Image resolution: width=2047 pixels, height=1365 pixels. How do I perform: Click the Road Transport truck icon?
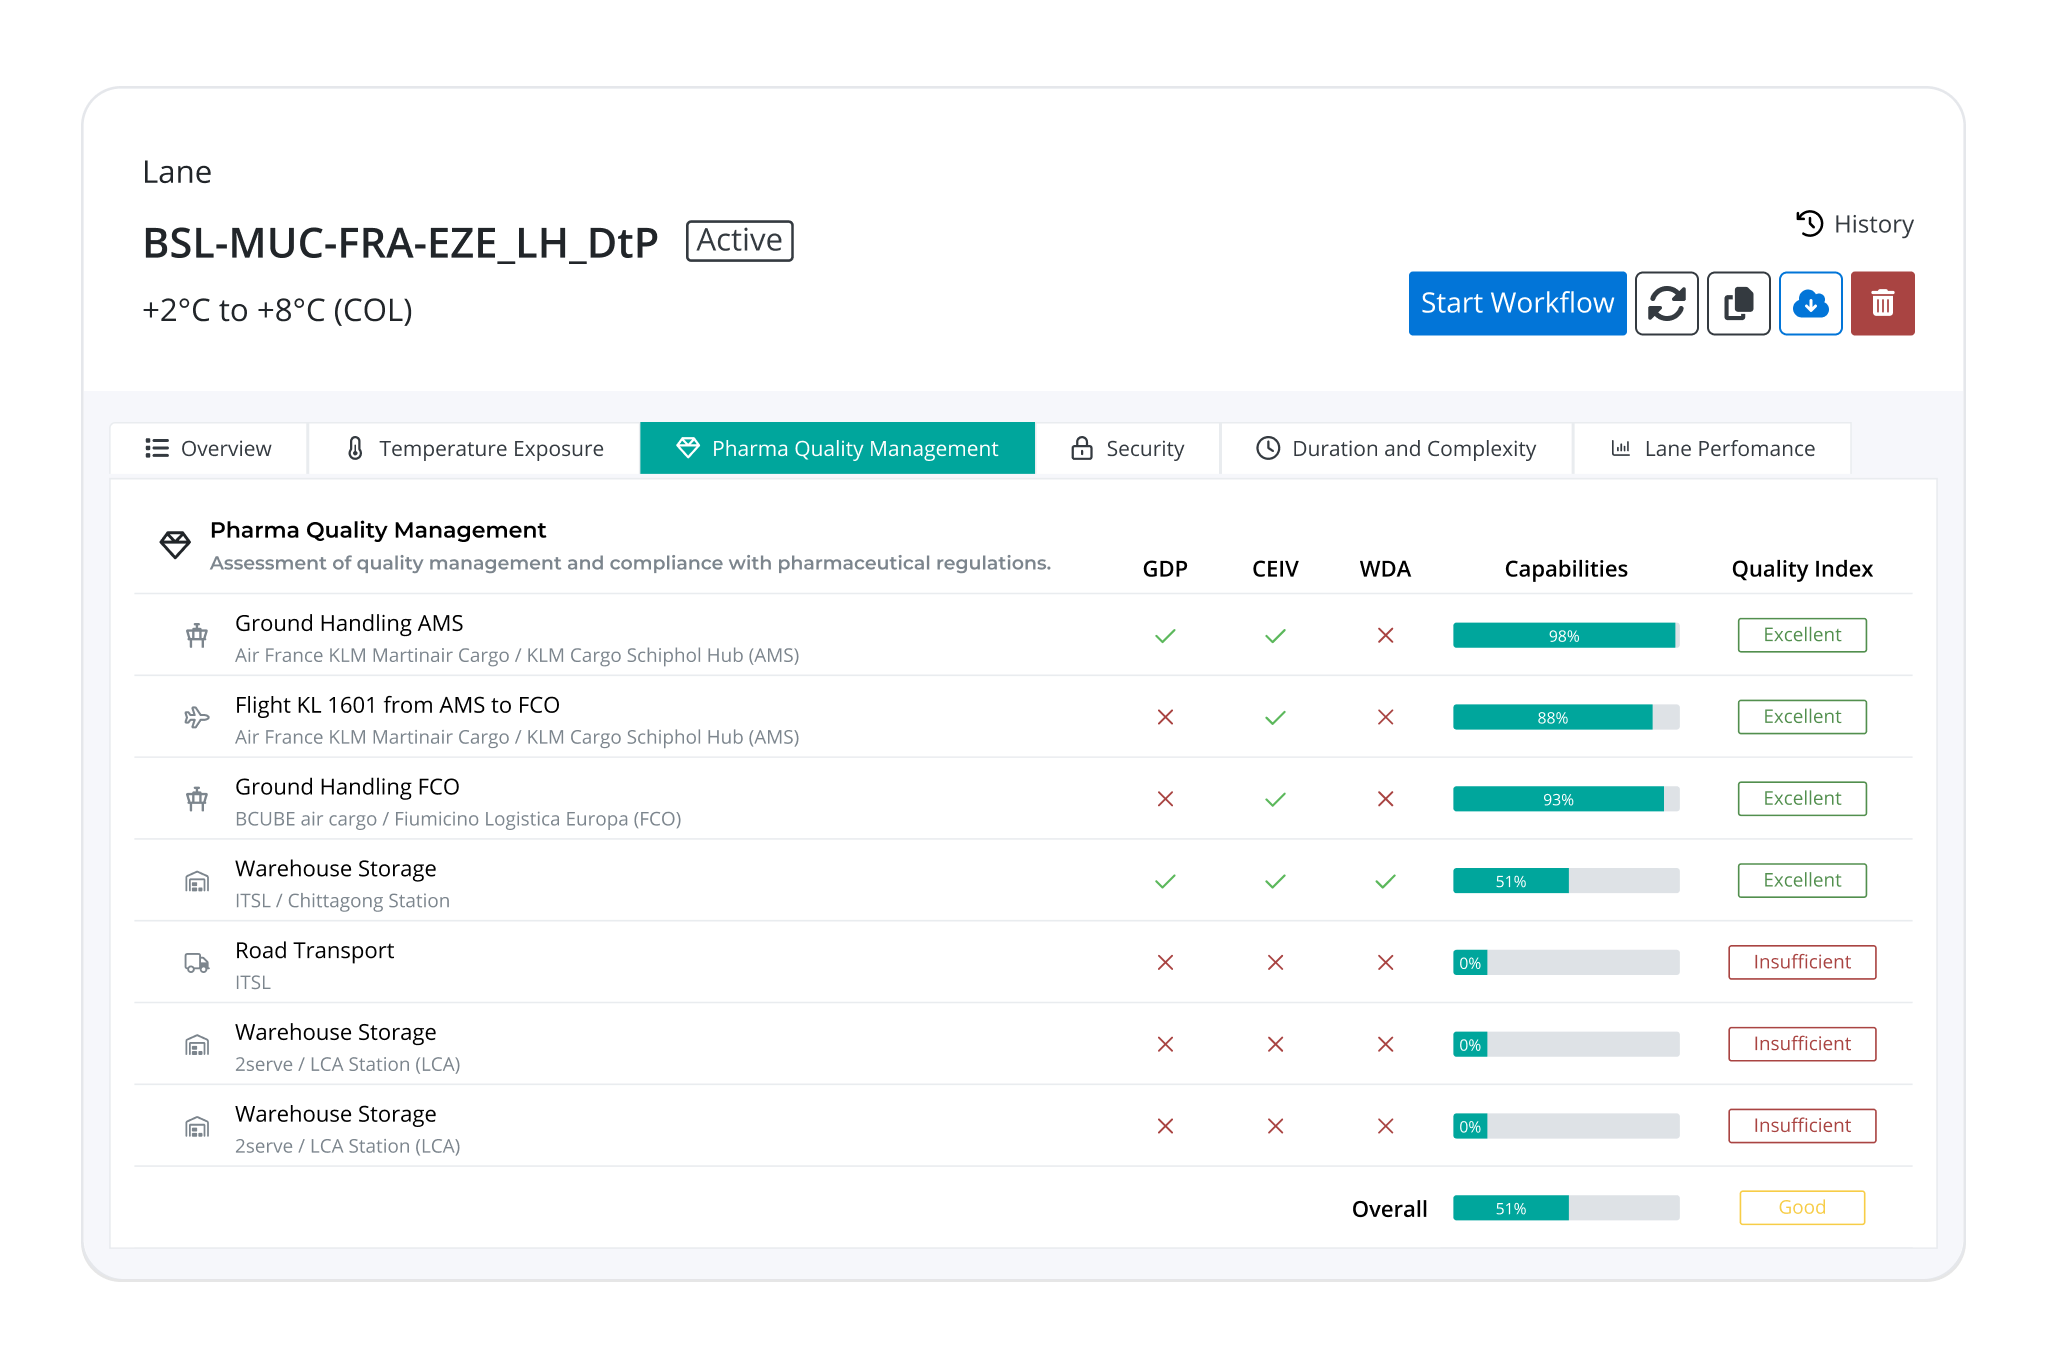(197, 963)
